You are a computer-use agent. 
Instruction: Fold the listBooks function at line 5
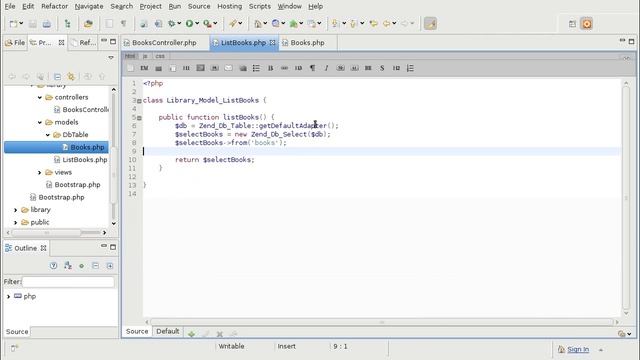pyautogui.click(x=139, y=118)
